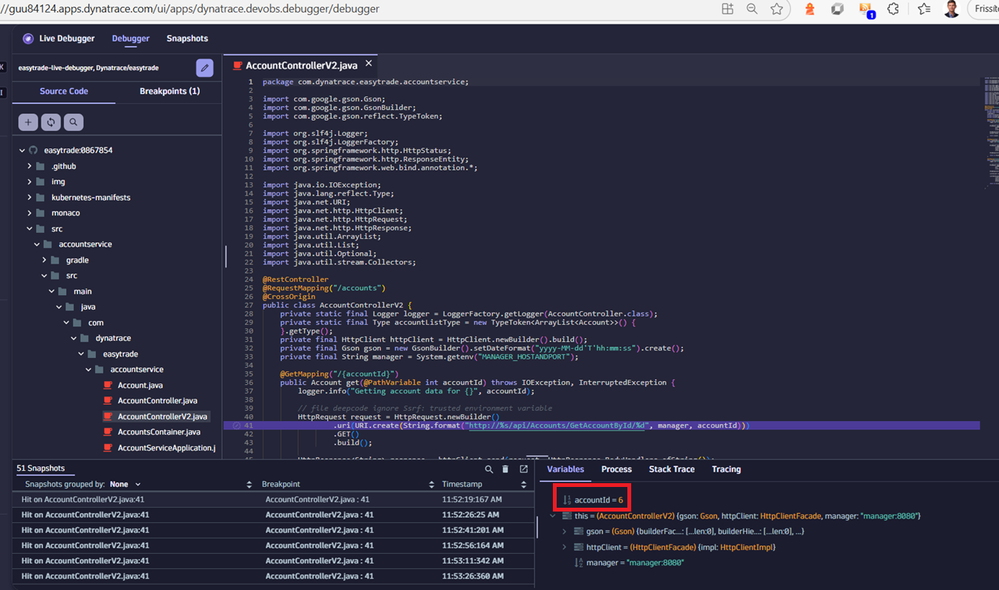The image size is (999, 590).
Task: Select the AccountControllerV2.java editor tab
Action: click(x=301, y=65)
